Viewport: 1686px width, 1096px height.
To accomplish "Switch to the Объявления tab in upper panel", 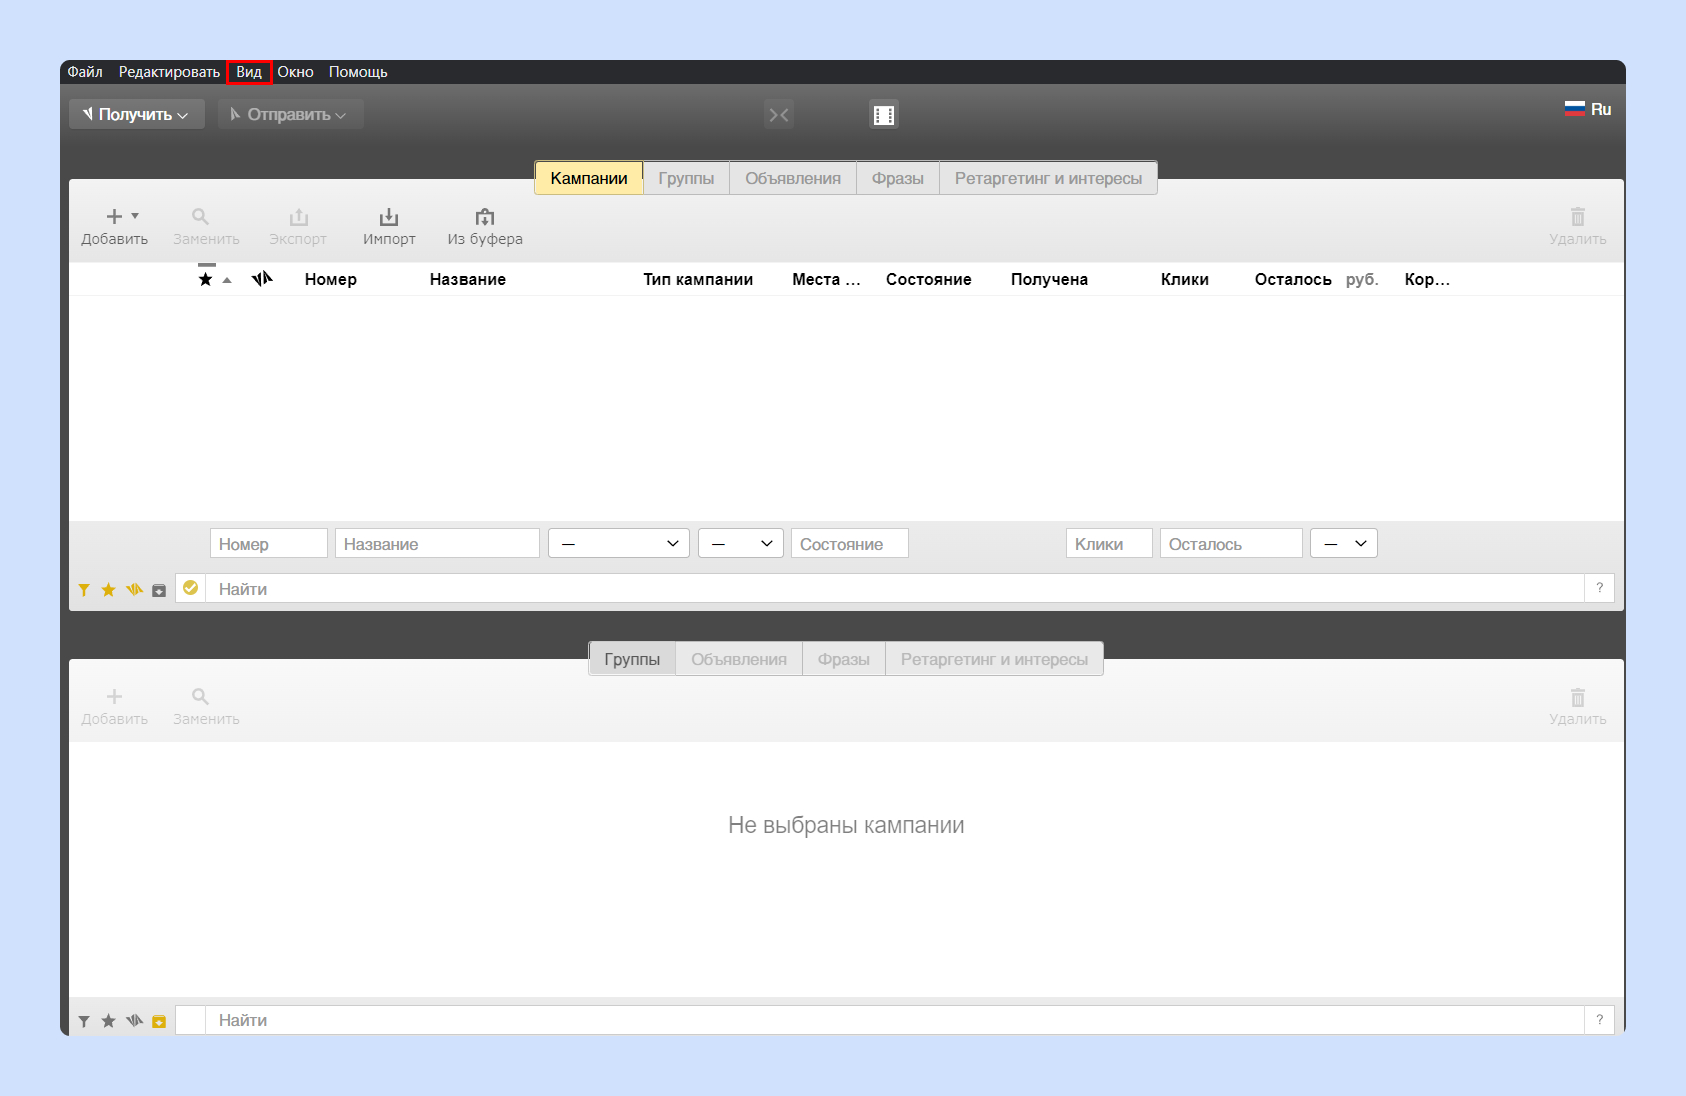I will click(x=793, y=178).
